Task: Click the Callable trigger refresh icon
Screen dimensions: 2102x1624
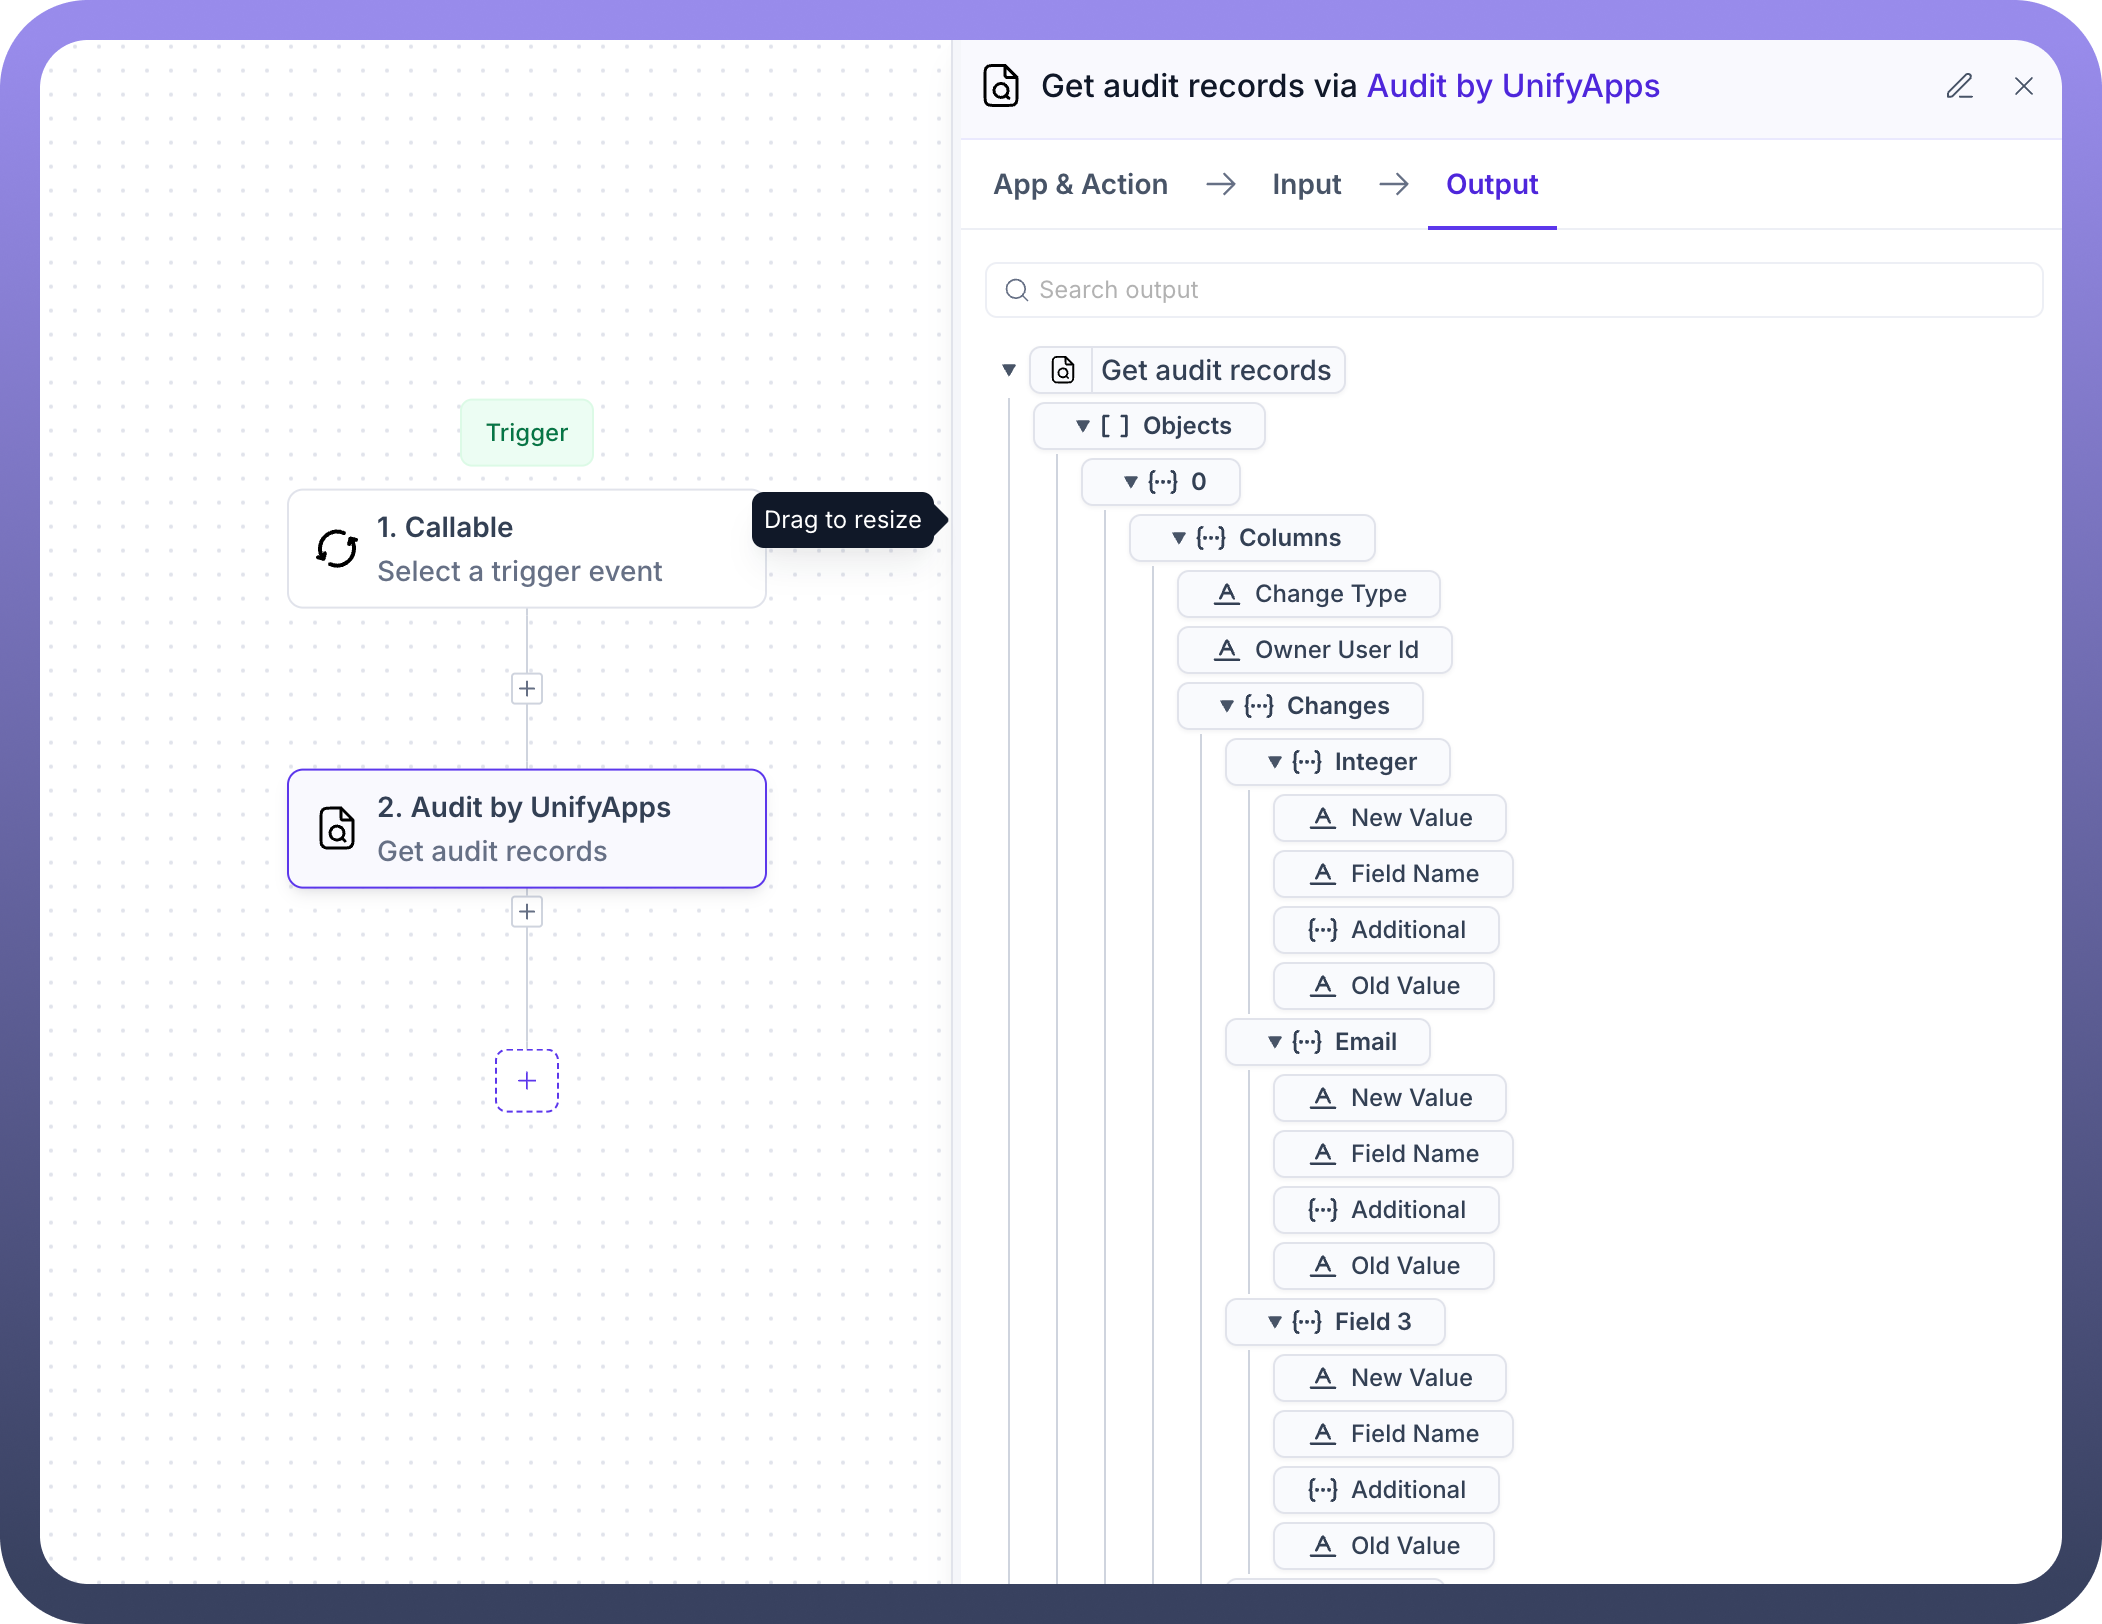Action: point(337,549)
